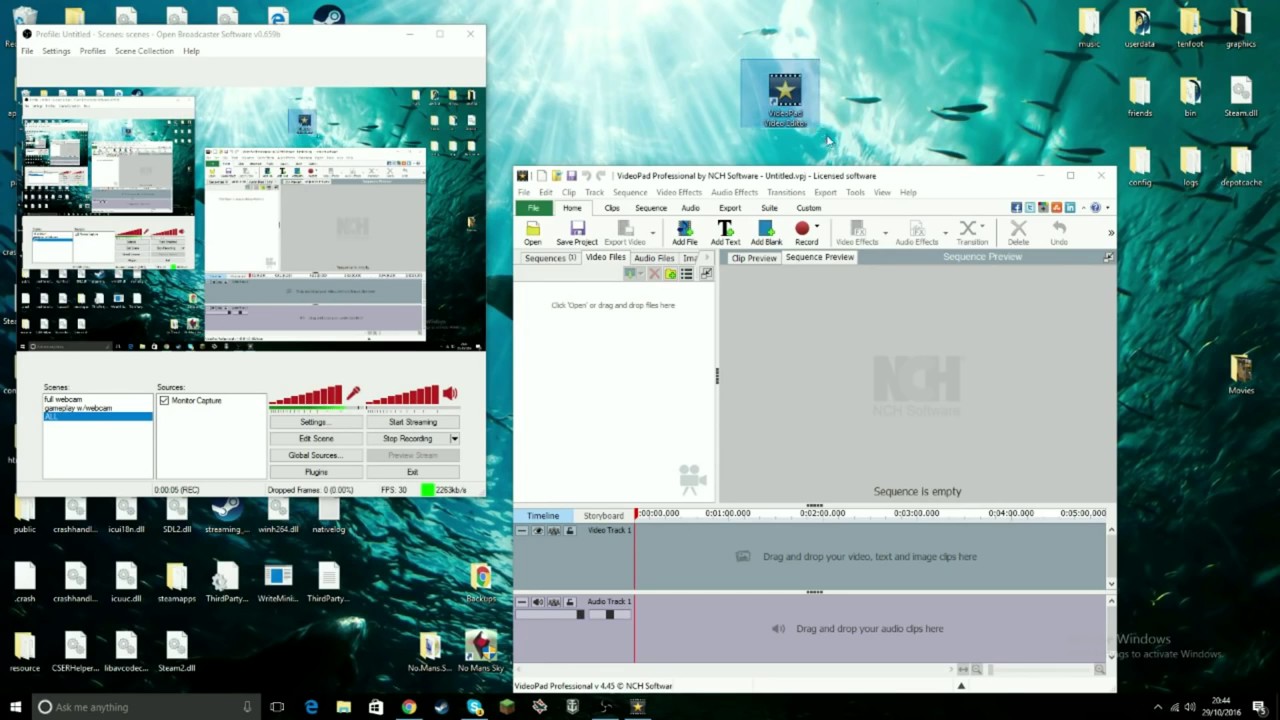Switch to the Clip Preview tab
Image resolution: width=1280 pixels, height=720 pixels.
(754, 258)
